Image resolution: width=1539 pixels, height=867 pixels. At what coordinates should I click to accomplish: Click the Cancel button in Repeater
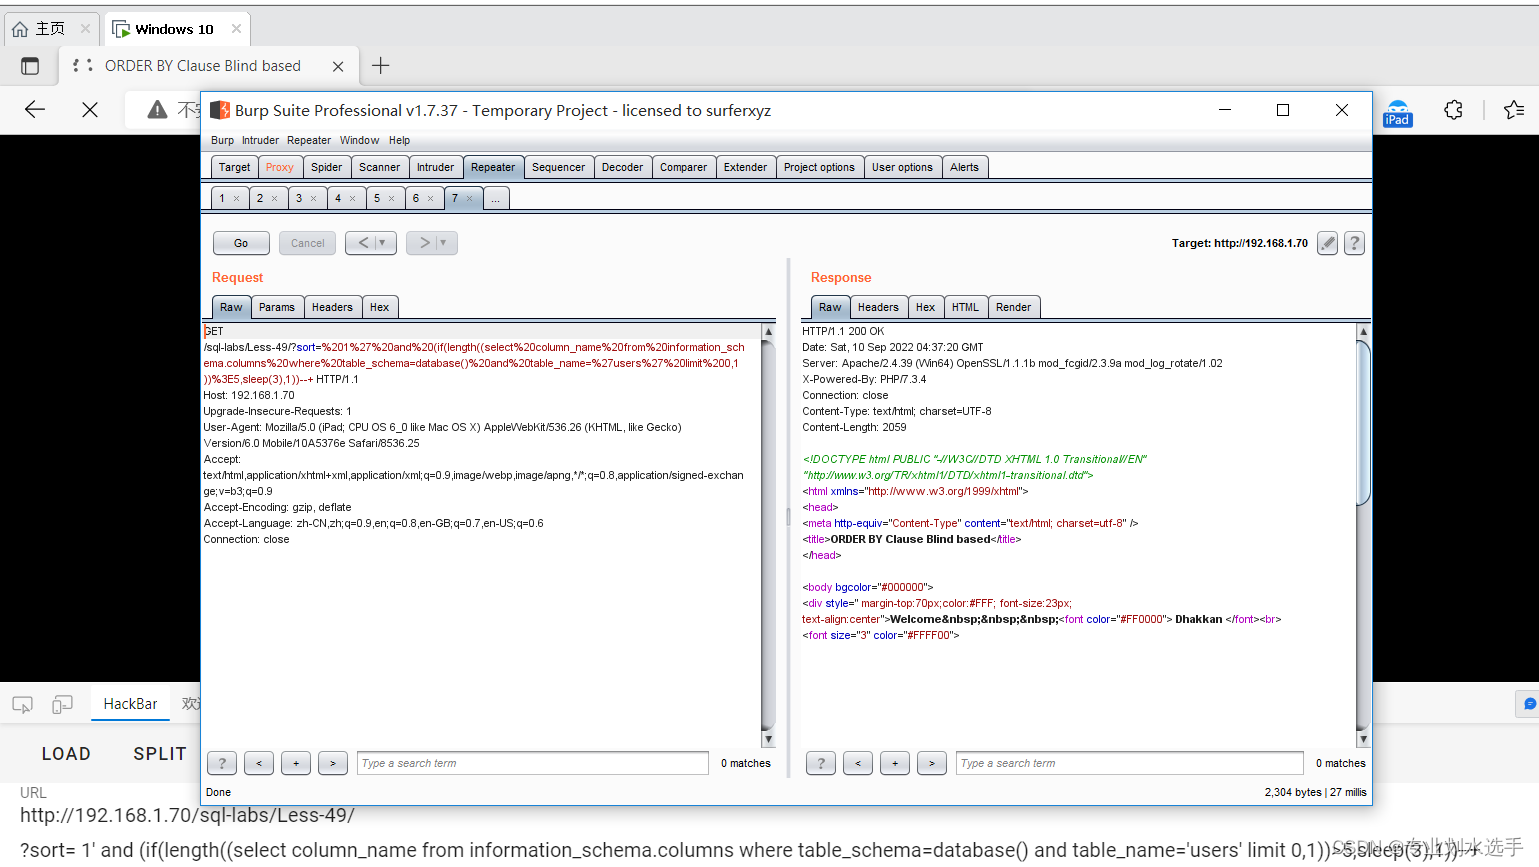[x=307, y=243]
